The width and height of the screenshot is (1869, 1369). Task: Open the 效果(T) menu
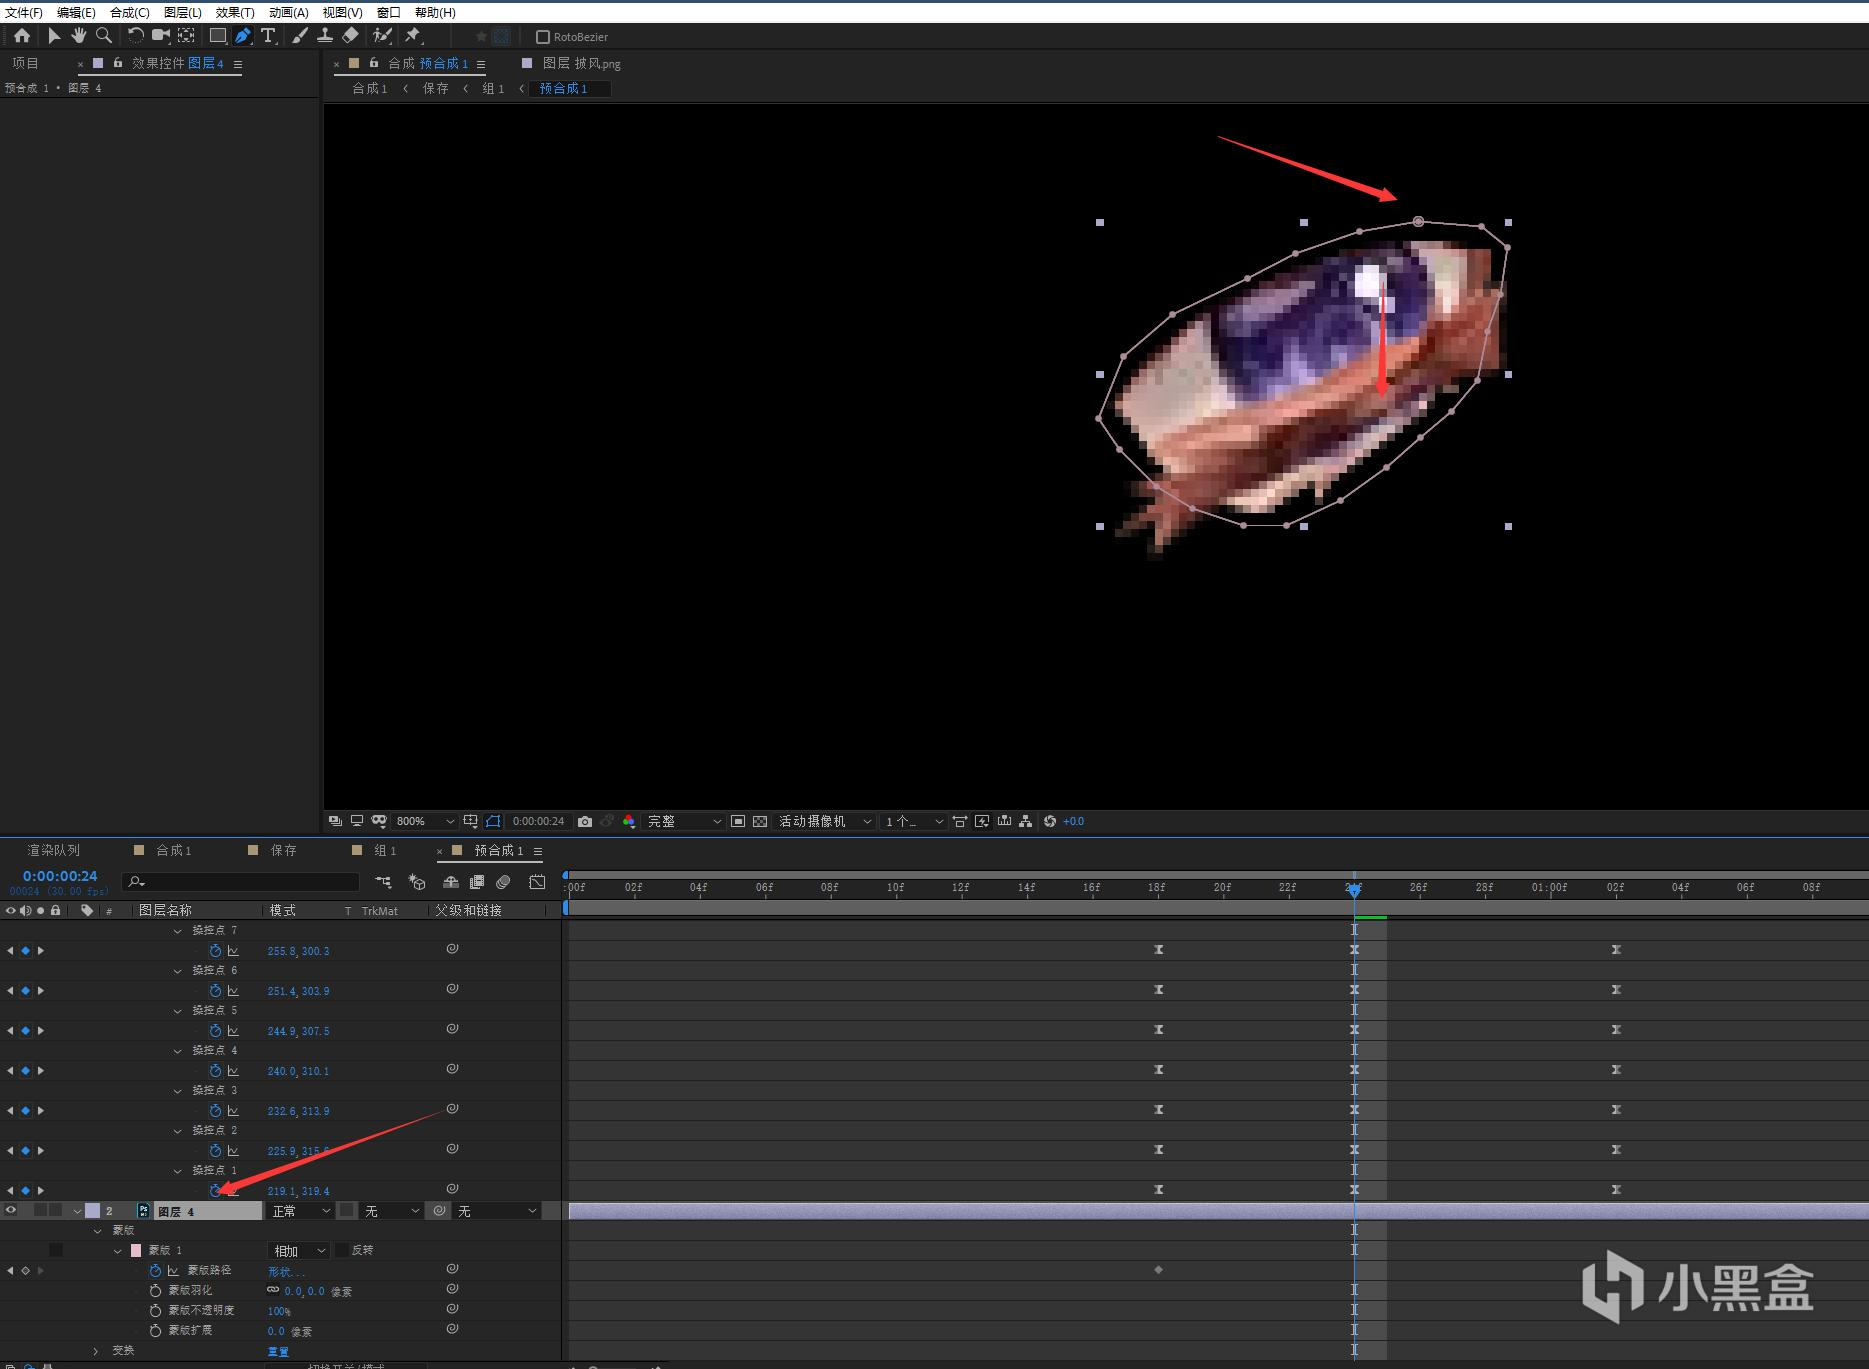click(235, 12)
